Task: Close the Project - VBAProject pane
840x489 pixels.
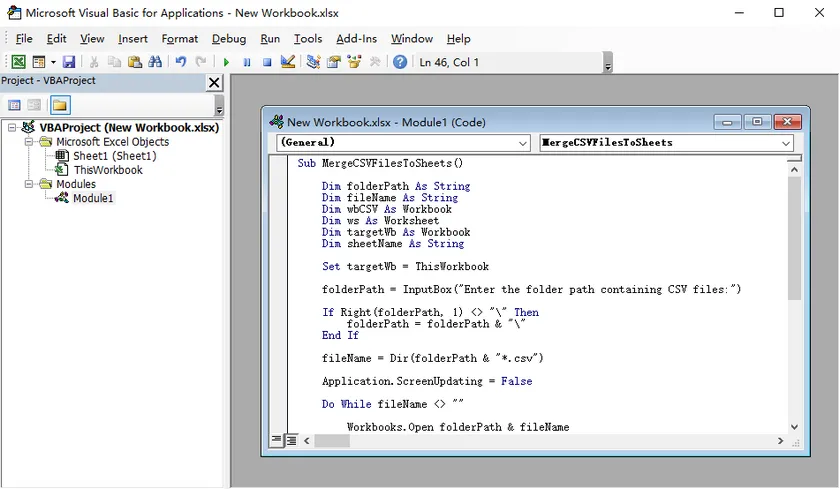Action: tap(214, 82)
